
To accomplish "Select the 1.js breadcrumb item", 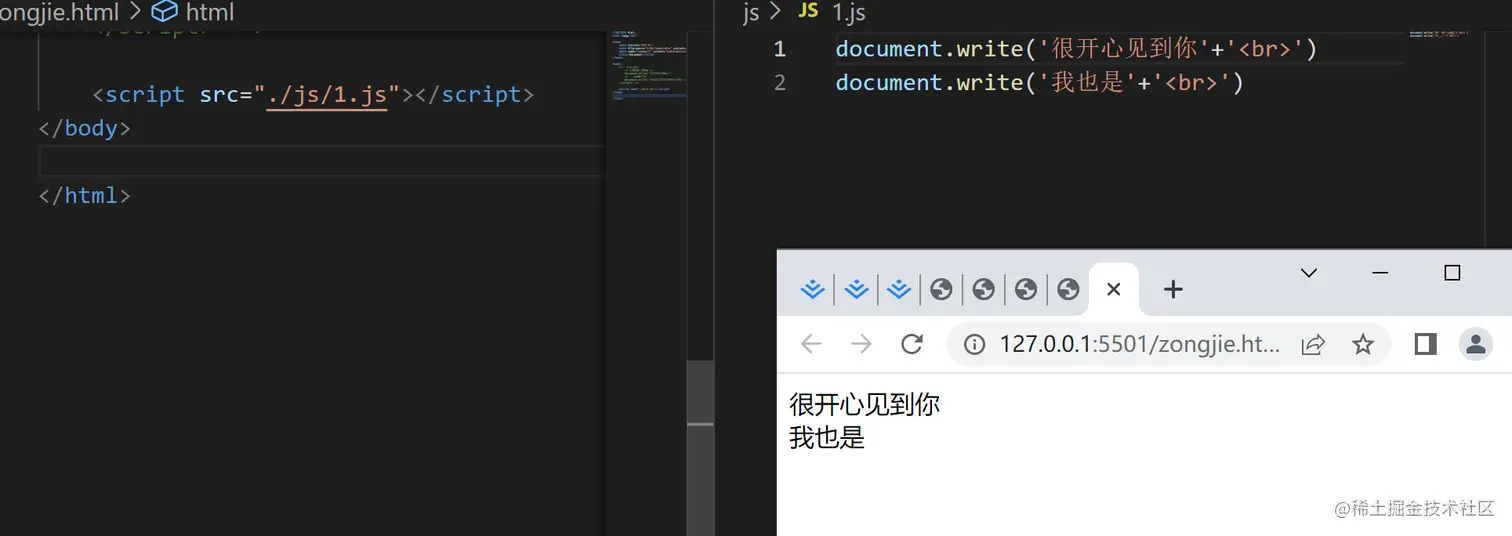I will click(x=849, y=12).
